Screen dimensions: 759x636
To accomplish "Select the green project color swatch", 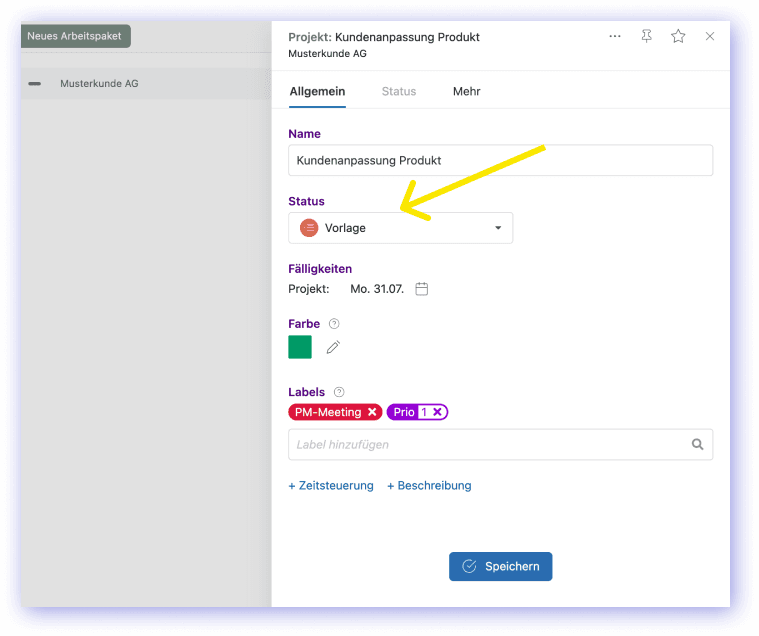I will (x=300, y=347).
